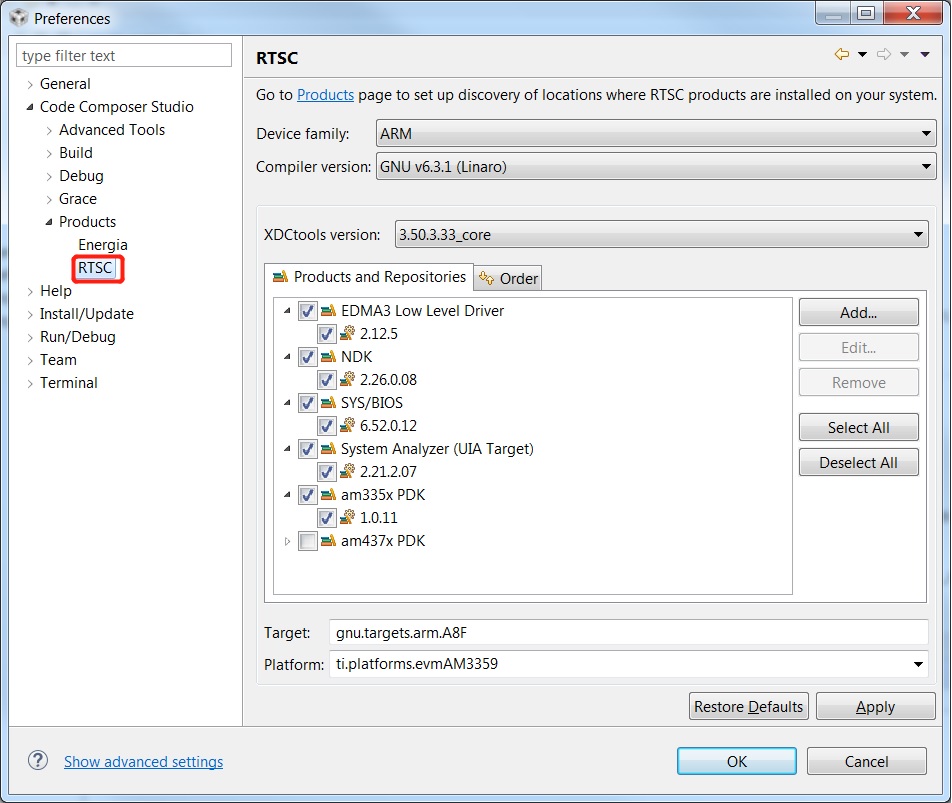Open the preferences view menu arrow
This screenshot has width=952, height=803.
coord(925,55)
